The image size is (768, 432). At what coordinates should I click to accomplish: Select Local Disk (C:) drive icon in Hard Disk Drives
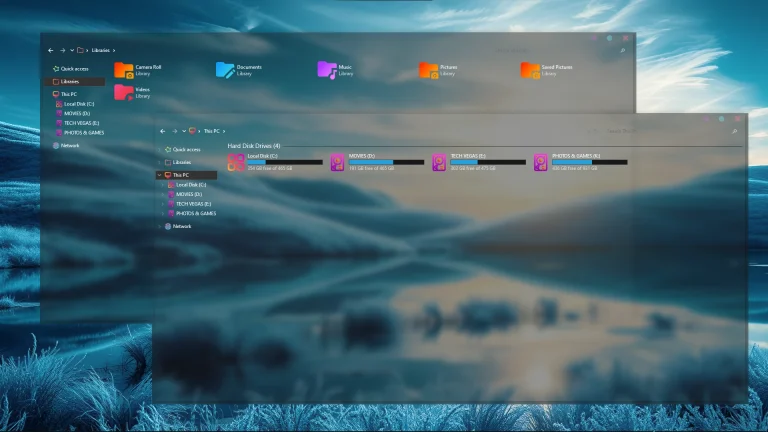click(x=236, y=162)
